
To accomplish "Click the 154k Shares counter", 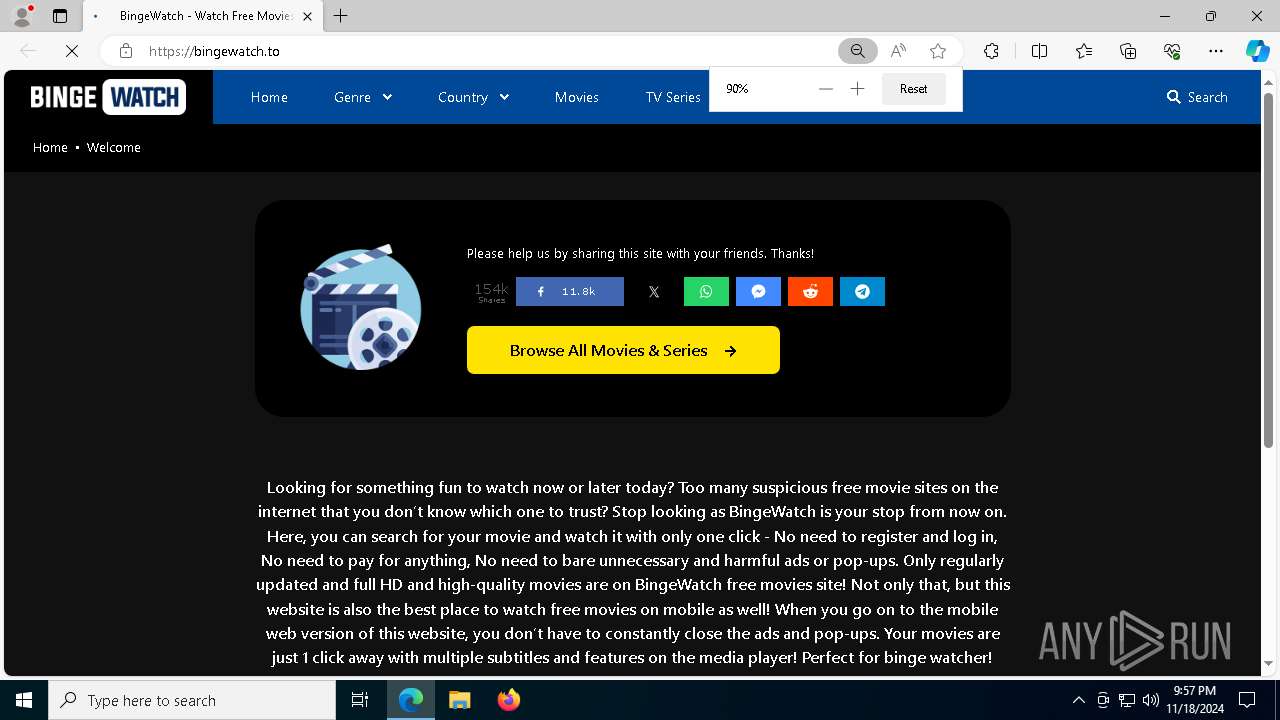I will point(491,292).
